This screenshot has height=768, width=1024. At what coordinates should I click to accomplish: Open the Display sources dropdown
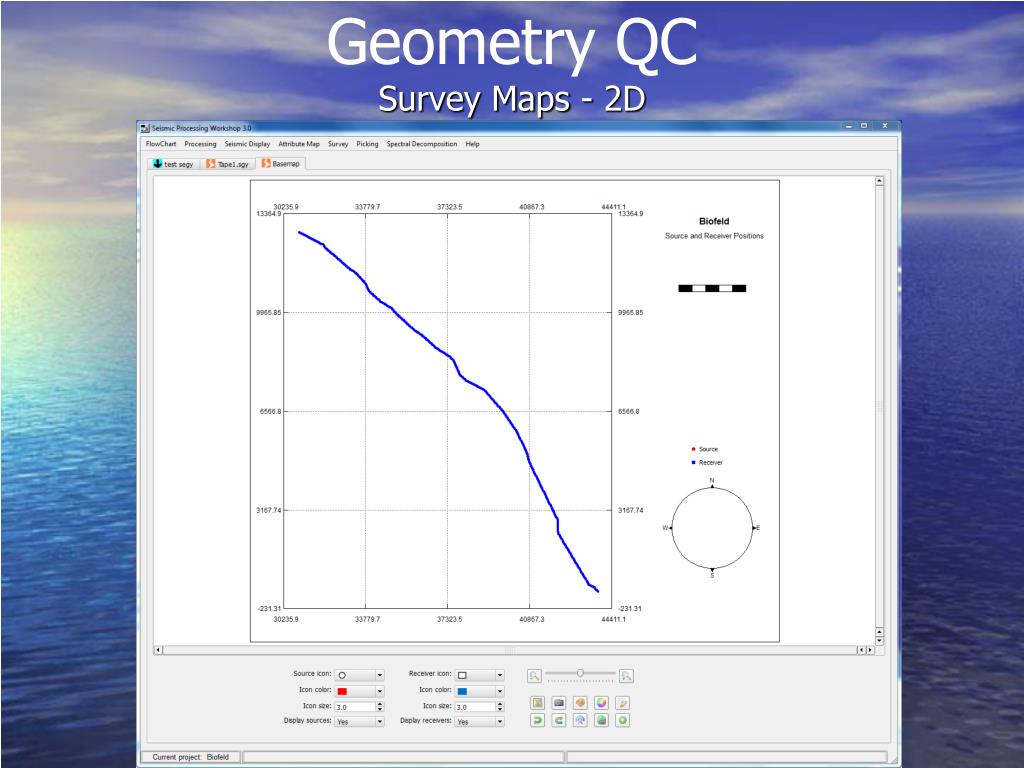(x=359, y=722)
